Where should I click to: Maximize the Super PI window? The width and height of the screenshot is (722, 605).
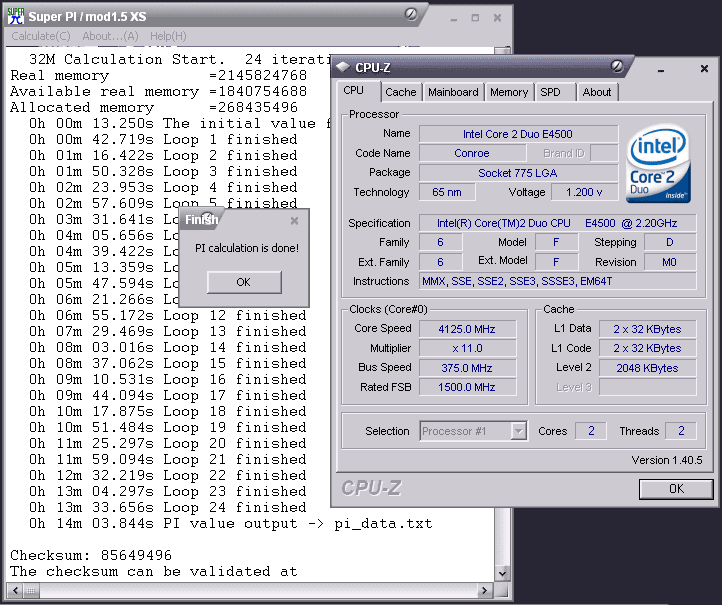pos(475,18)
